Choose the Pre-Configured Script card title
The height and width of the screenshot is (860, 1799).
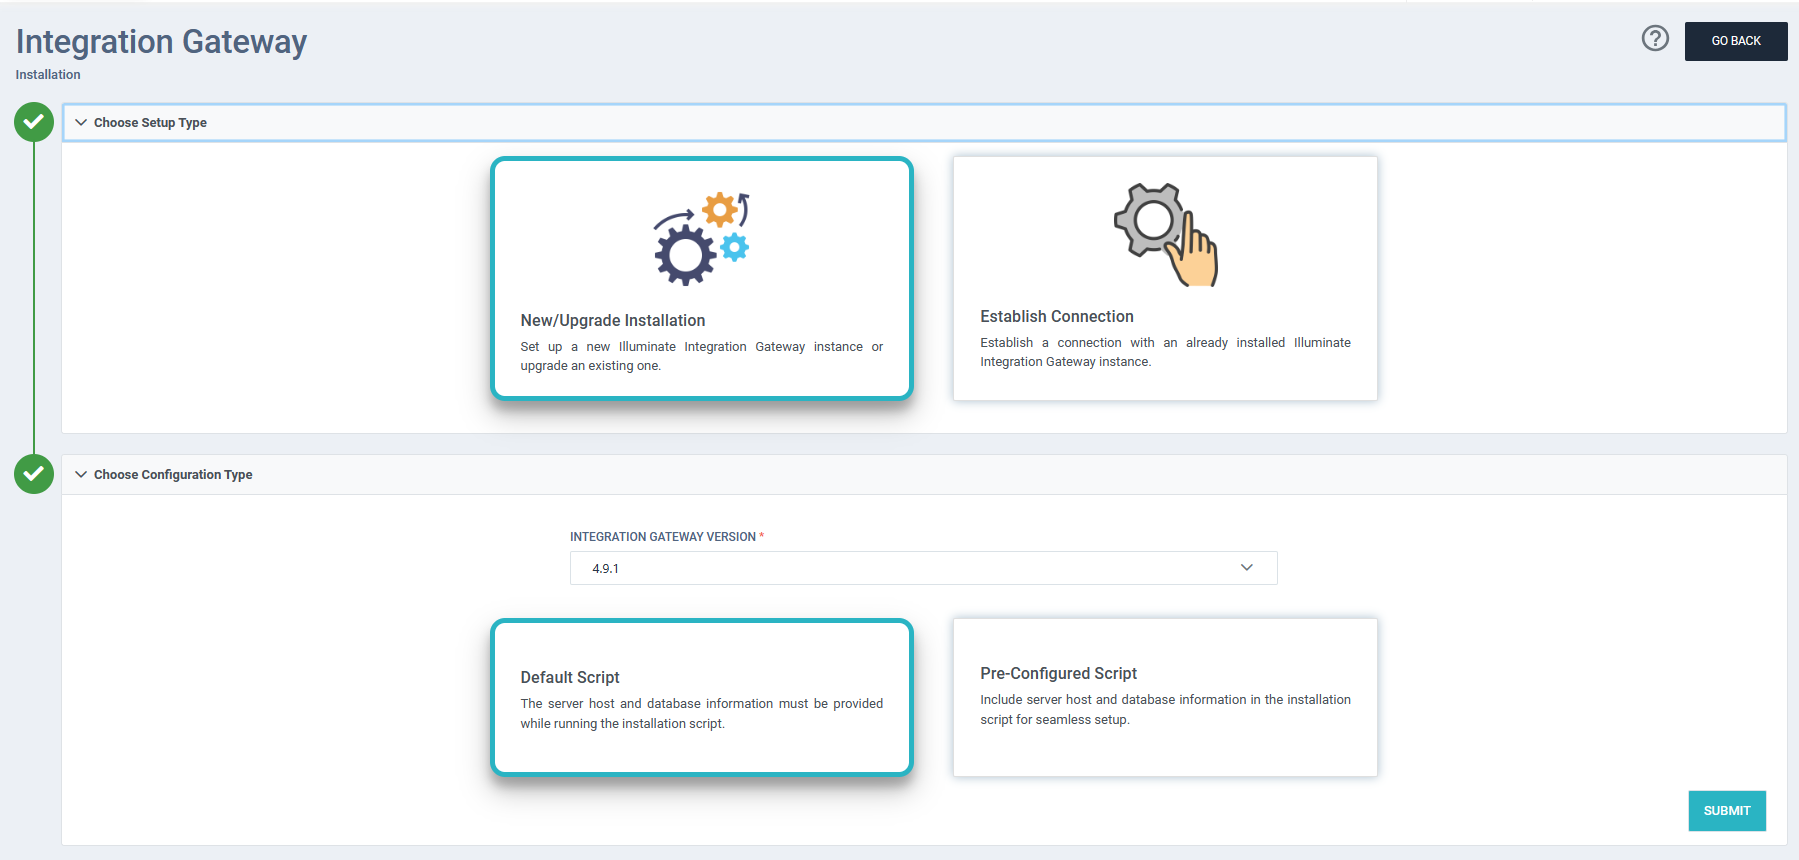pyautogui.click(x=1058, y=673)
